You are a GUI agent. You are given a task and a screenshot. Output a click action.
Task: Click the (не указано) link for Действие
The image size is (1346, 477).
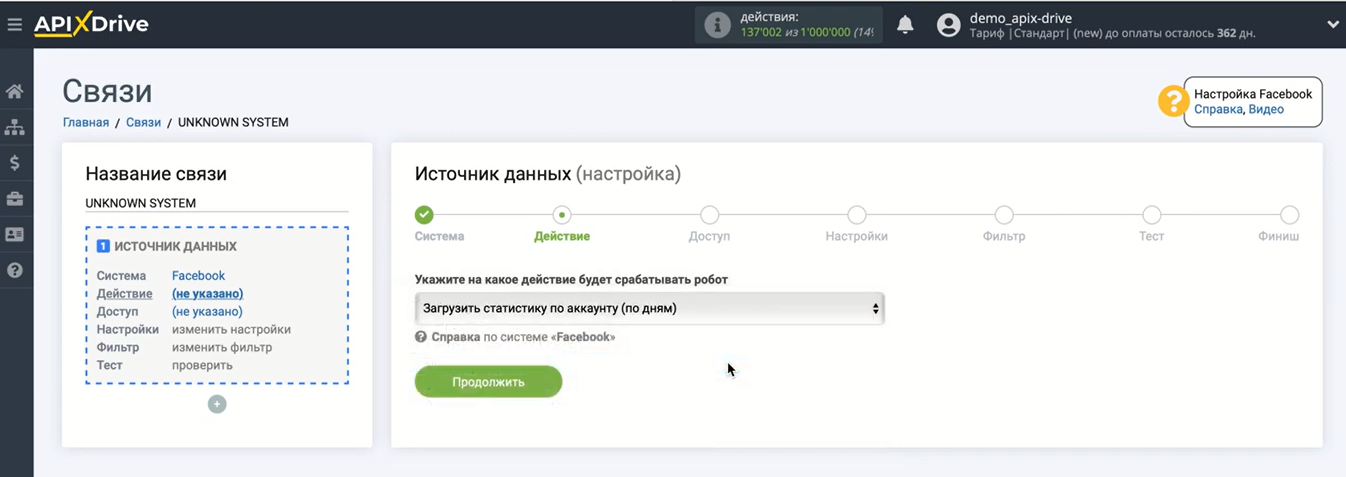point(208,294)
